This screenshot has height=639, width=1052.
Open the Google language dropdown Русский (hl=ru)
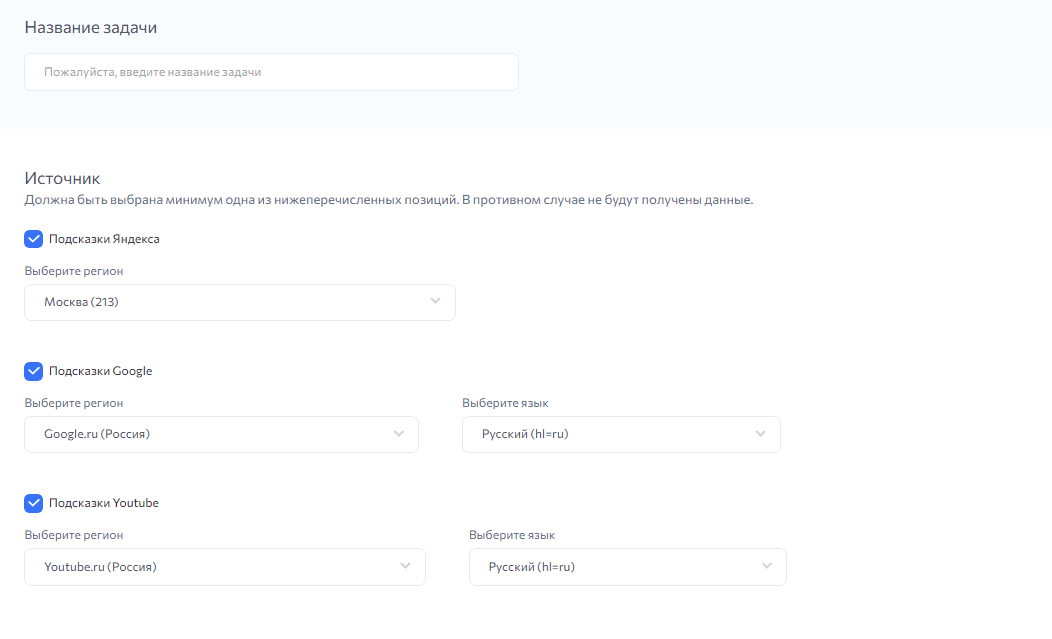pos(620,434)
